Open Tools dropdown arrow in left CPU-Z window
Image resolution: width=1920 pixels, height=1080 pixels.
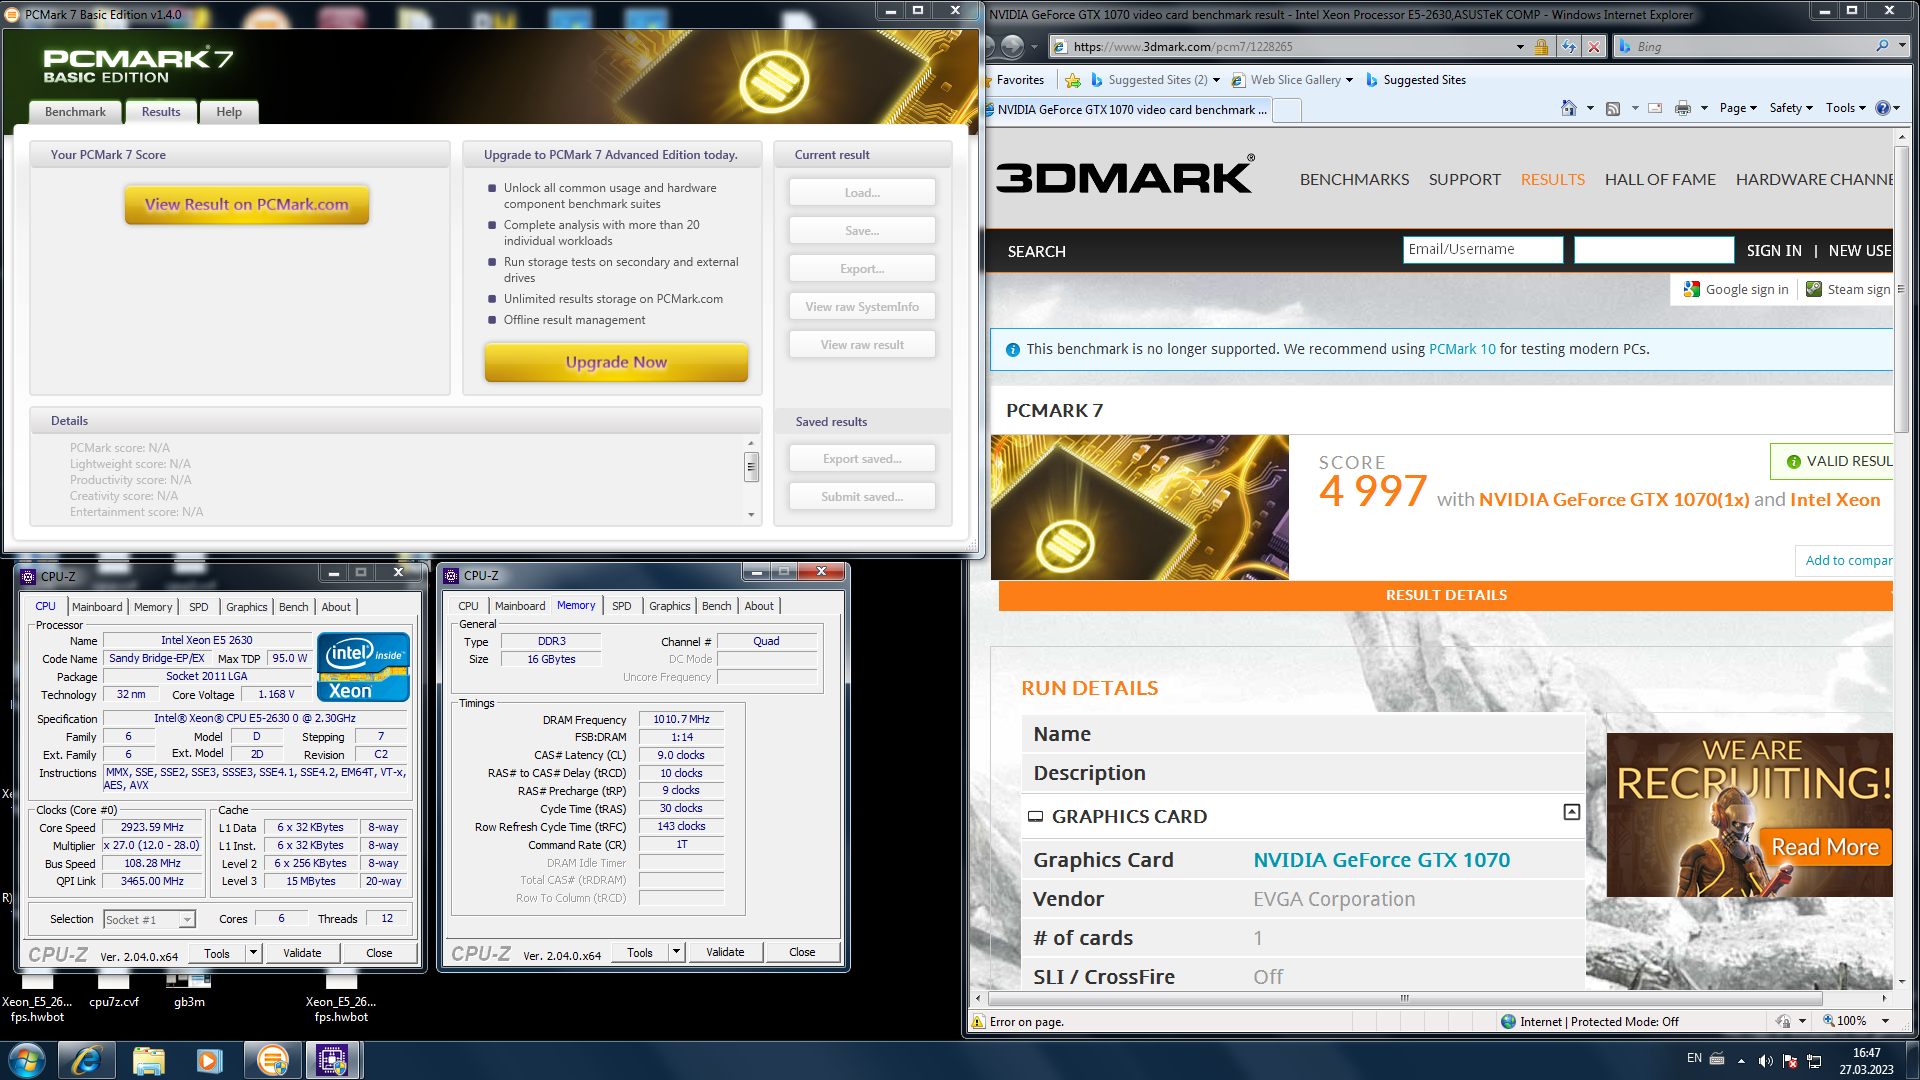click(253, 953)
